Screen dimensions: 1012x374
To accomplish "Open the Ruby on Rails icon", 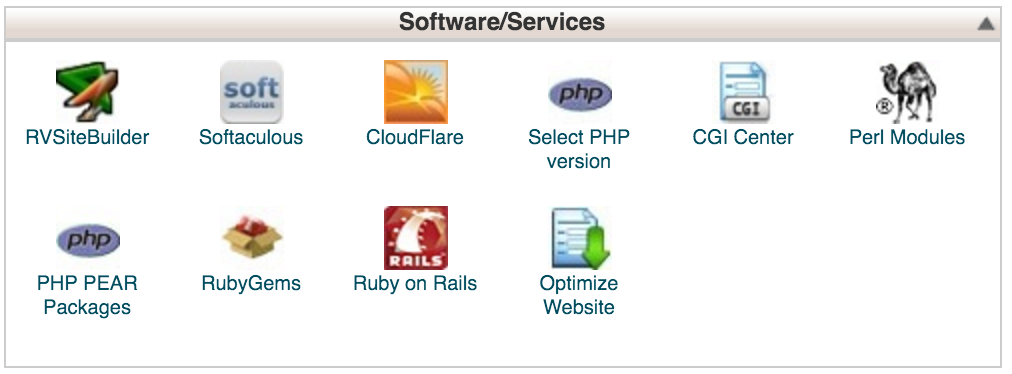I will (x=416, y=238).
